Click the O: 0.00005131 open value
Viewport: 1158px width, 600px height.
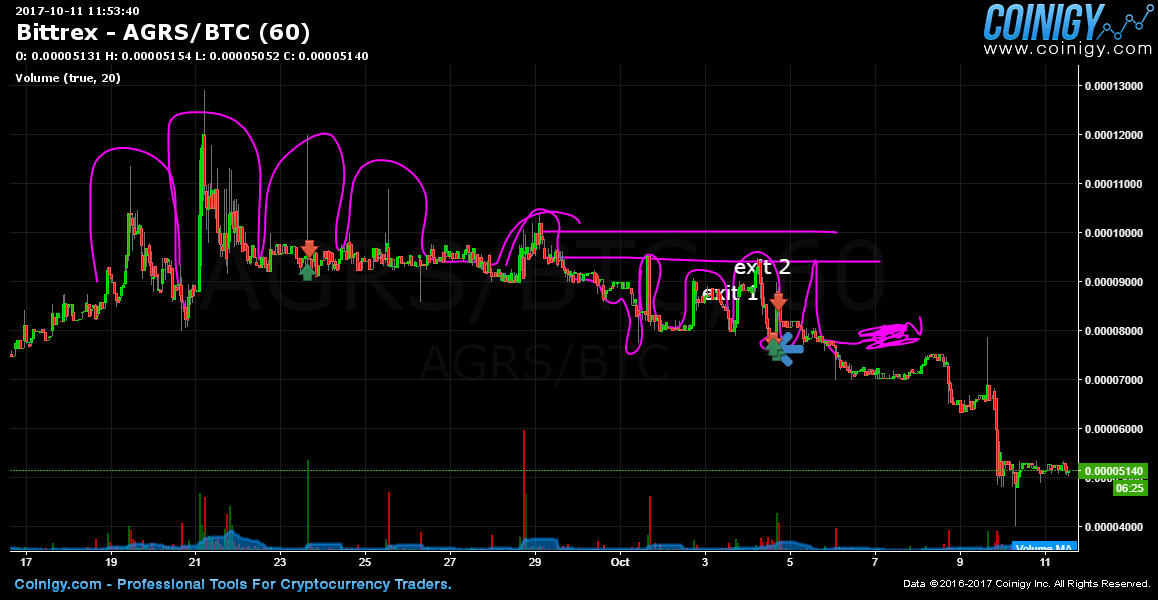[57, 56]
